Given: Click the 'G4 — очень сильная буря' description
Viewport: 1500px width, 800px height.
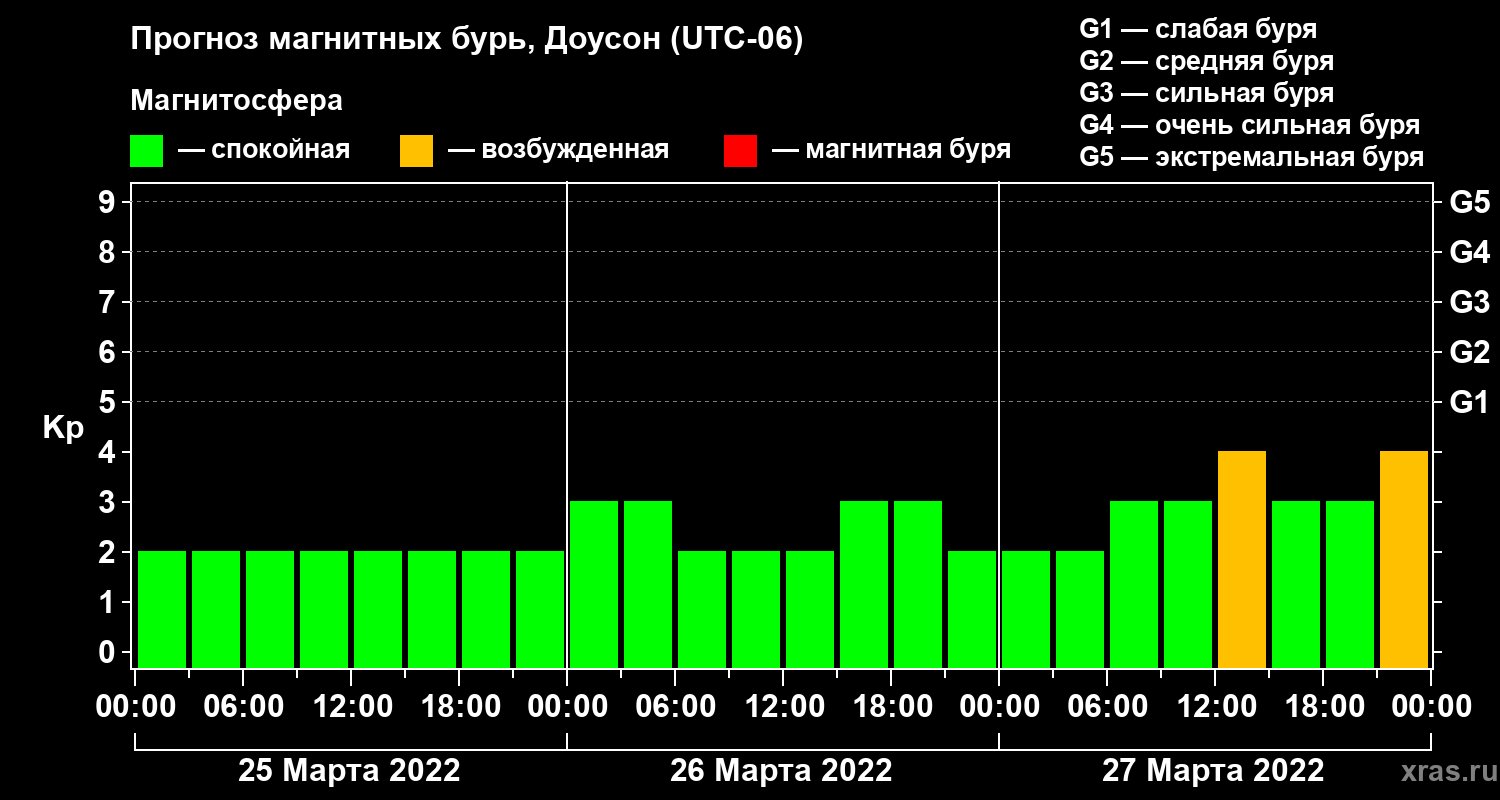Looking at the screenshot, I should coord(1250,125).
